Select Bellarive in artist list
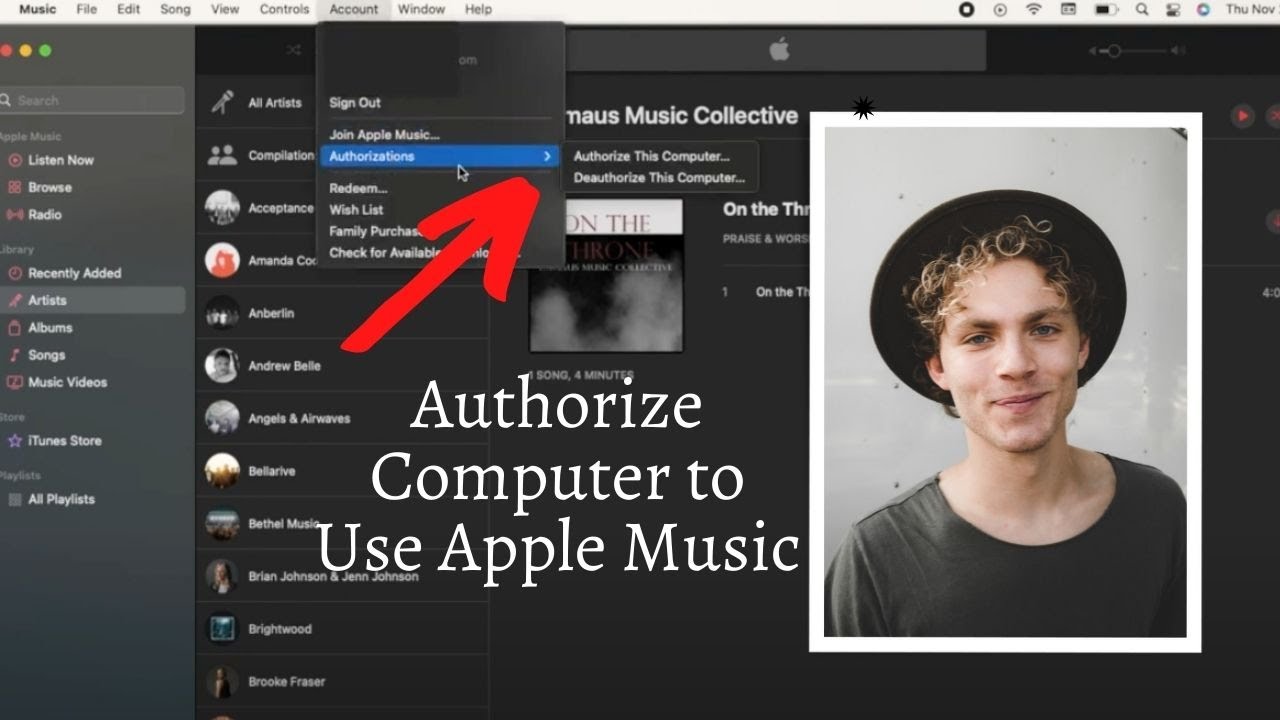This screenshot has width=1280, height=720. tap(342, 471)
